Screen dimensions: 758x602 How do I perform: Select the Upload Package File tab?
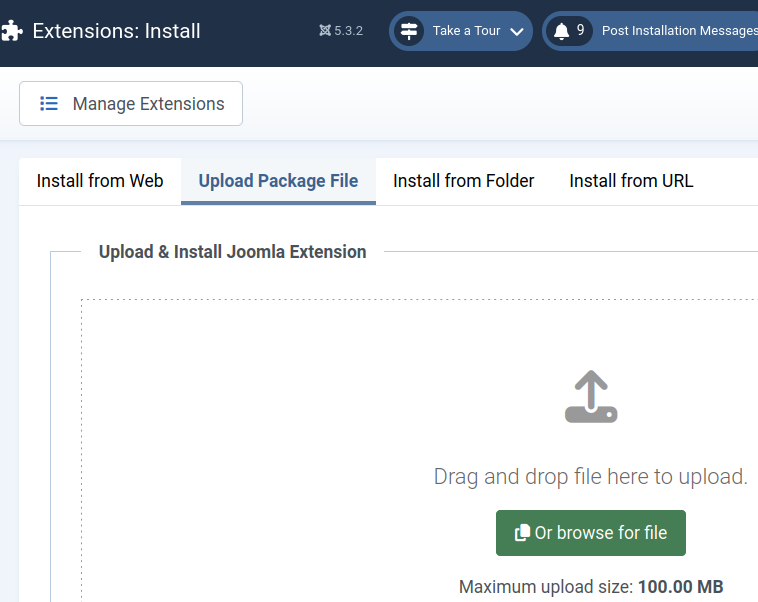pos(278,181)
